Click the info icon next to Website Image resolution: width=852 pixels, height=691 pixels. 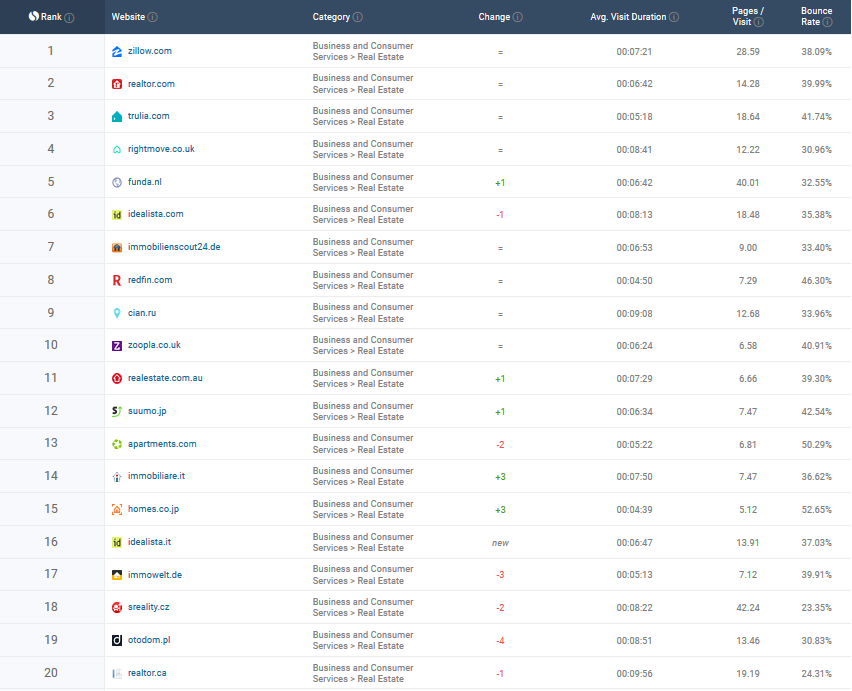[153, 17]
